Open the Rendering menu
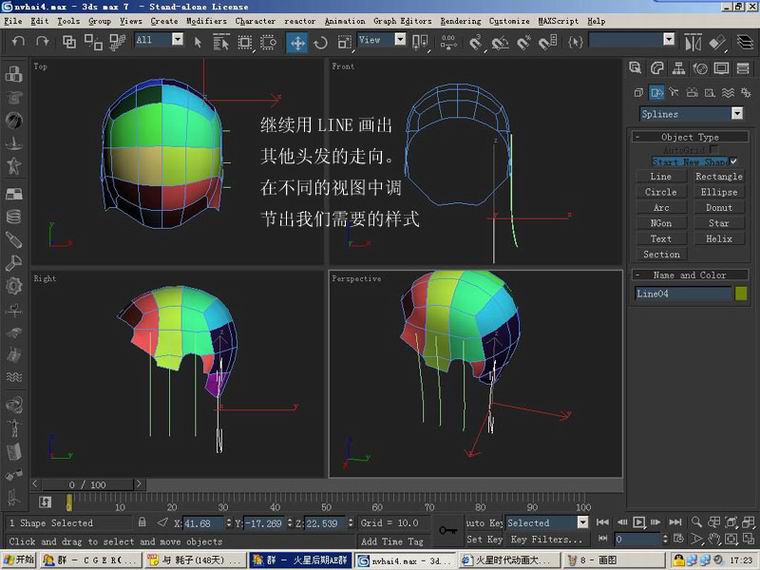The image size is (760, 570). click(x=460, y=21)
